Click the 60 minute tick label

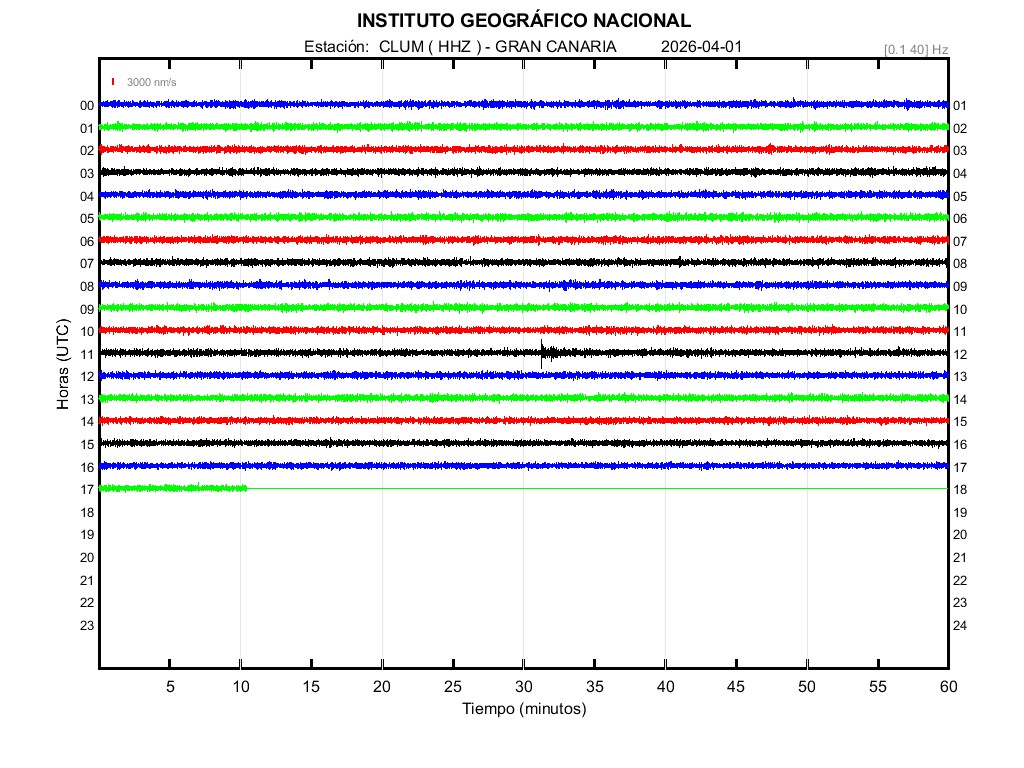pos(948,686)
